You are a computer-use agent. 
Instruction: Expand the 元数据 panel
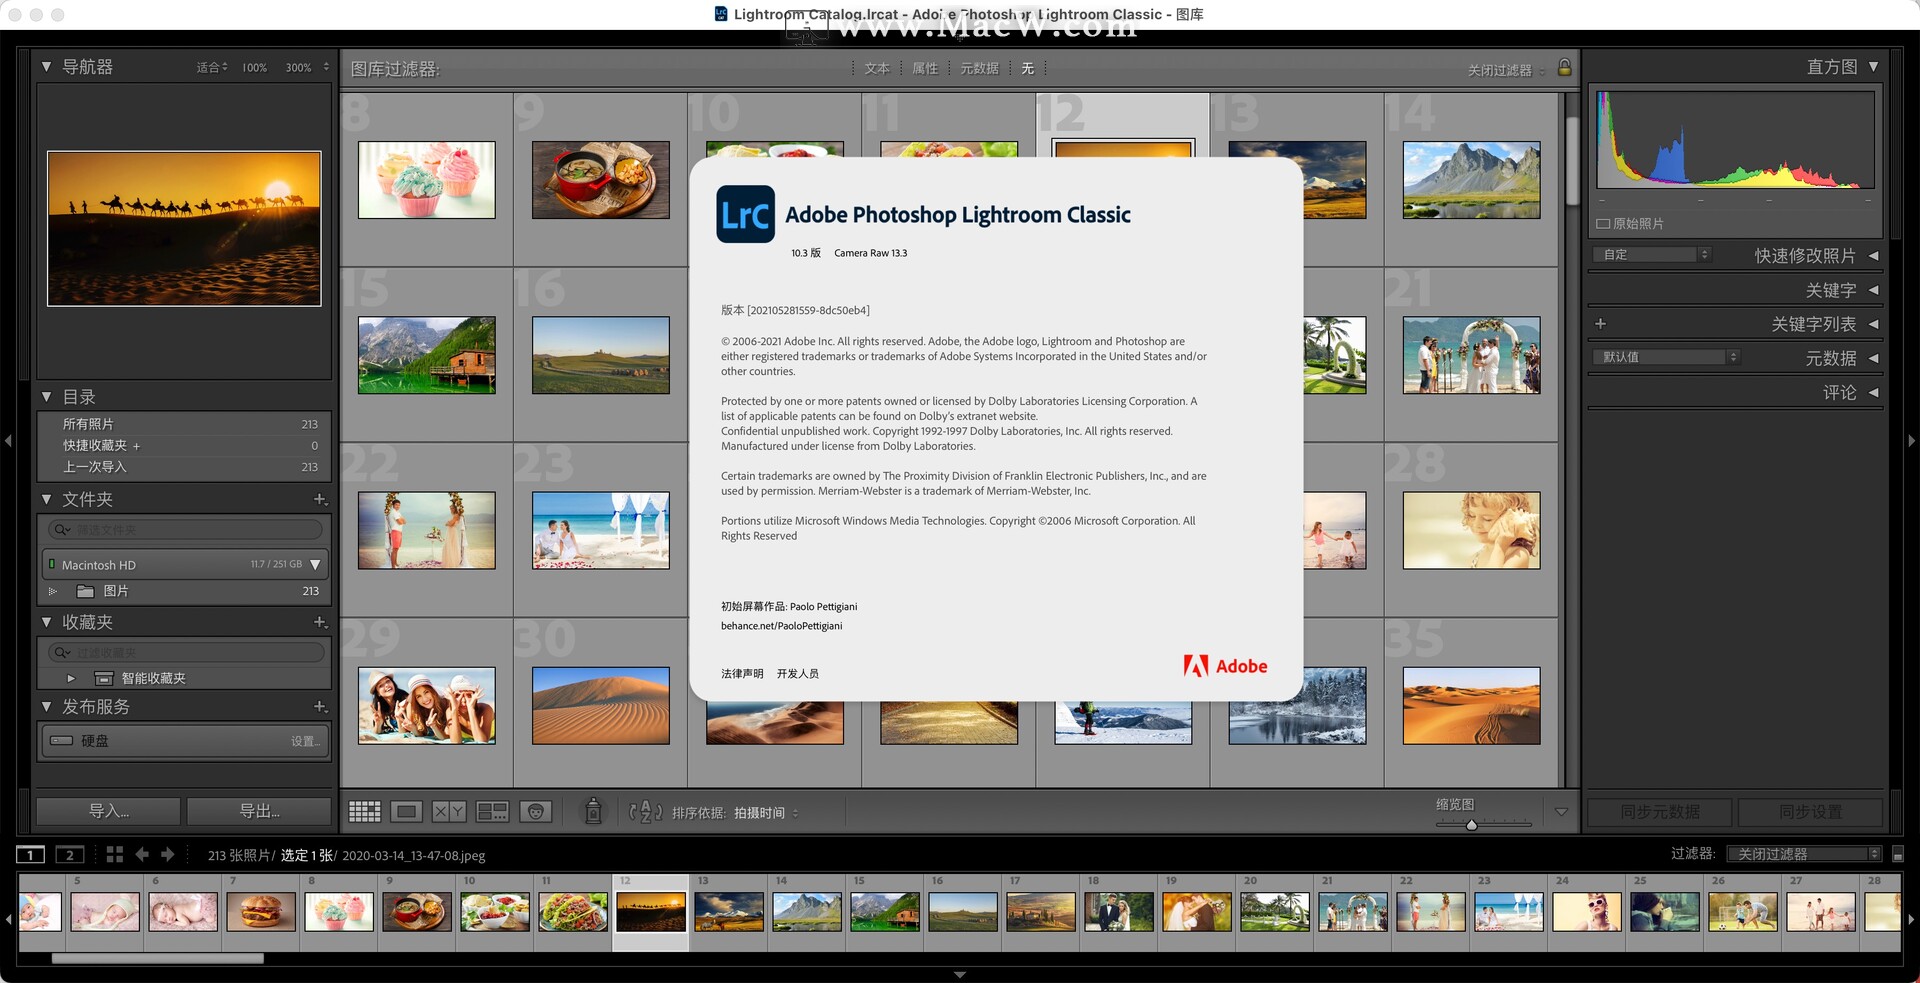(x=1873, y=358)
